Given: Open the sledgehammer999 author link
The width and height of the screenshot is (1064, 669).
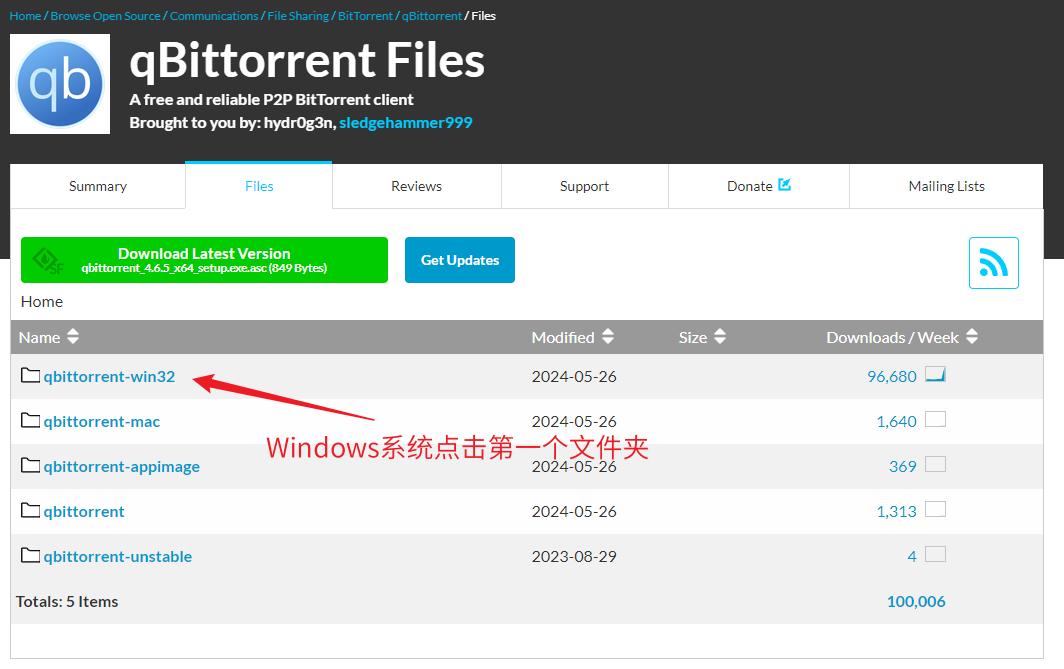Looking at the screenshot, I should coord(405,123).
